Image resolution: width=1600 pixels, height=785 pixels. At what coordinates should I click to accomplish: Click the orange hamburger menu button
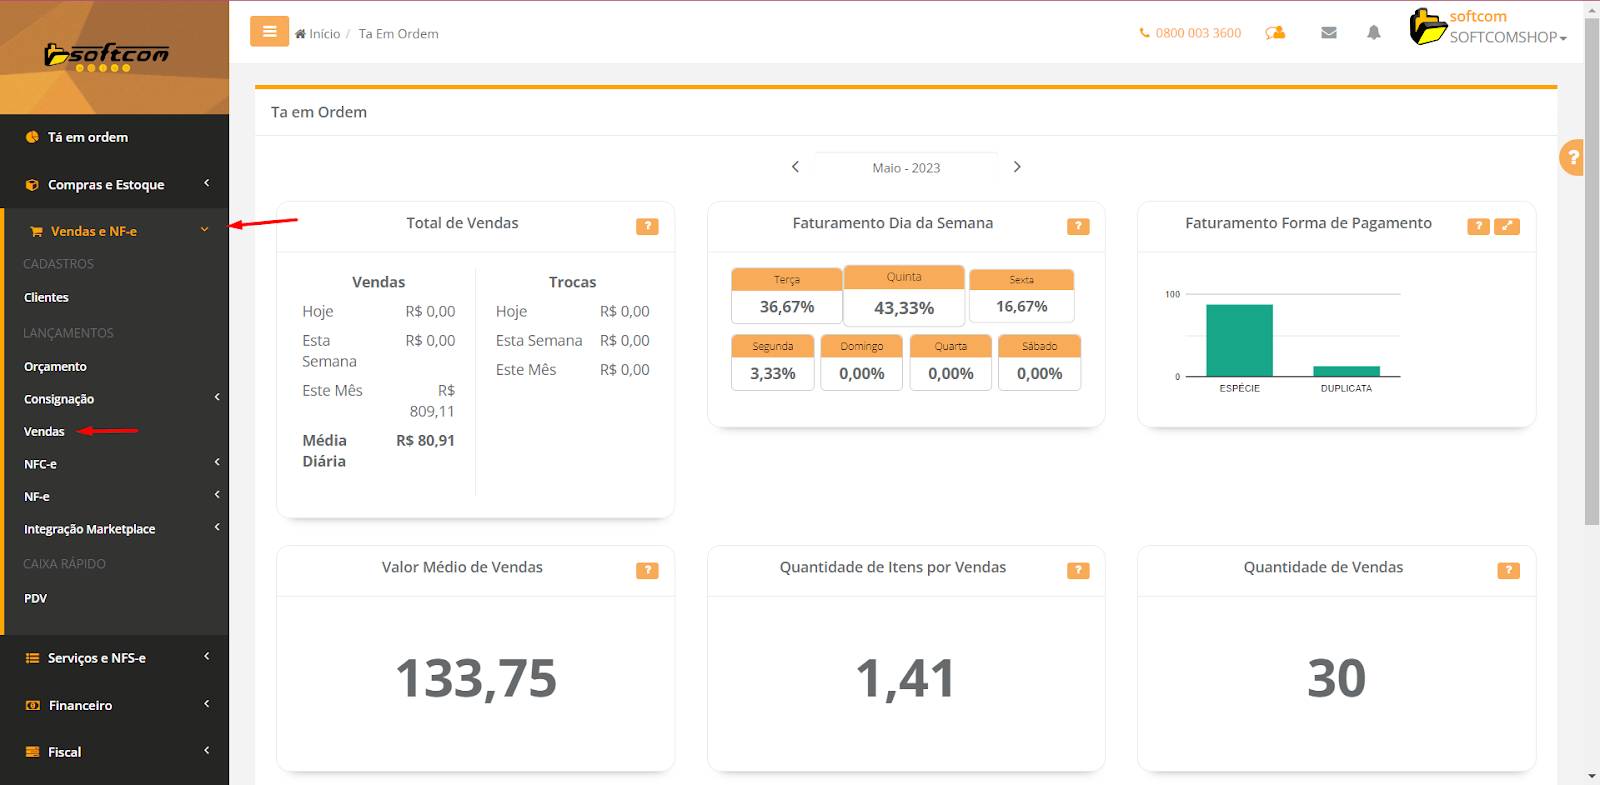click(269, 32)
